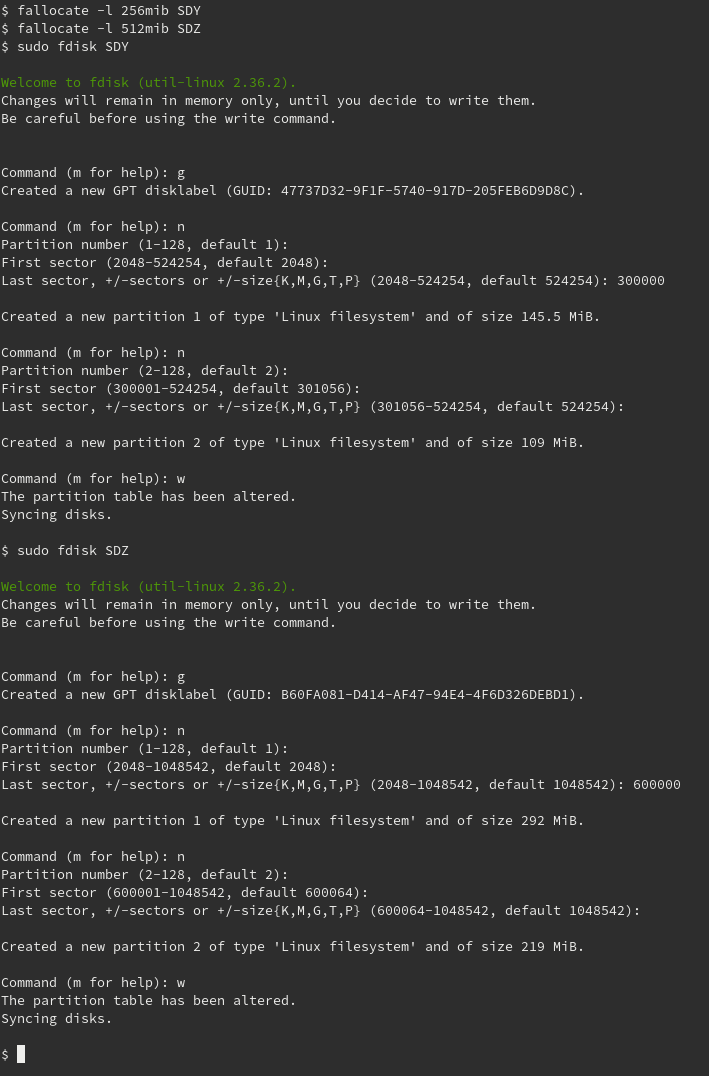Viewport: 709px width, 1076px height.
Task: Click the '219 MiB' partition size text
Action: click(x=548, y=946)
